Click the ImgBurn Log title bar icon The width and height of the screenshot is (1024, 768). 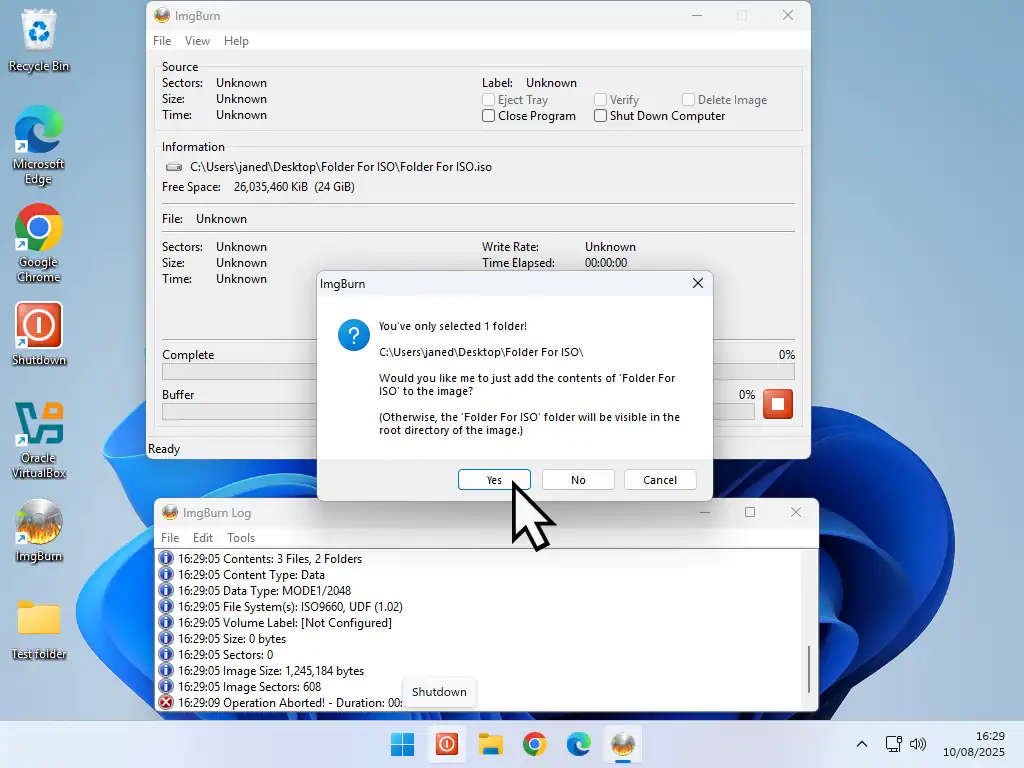coord(170,513)
